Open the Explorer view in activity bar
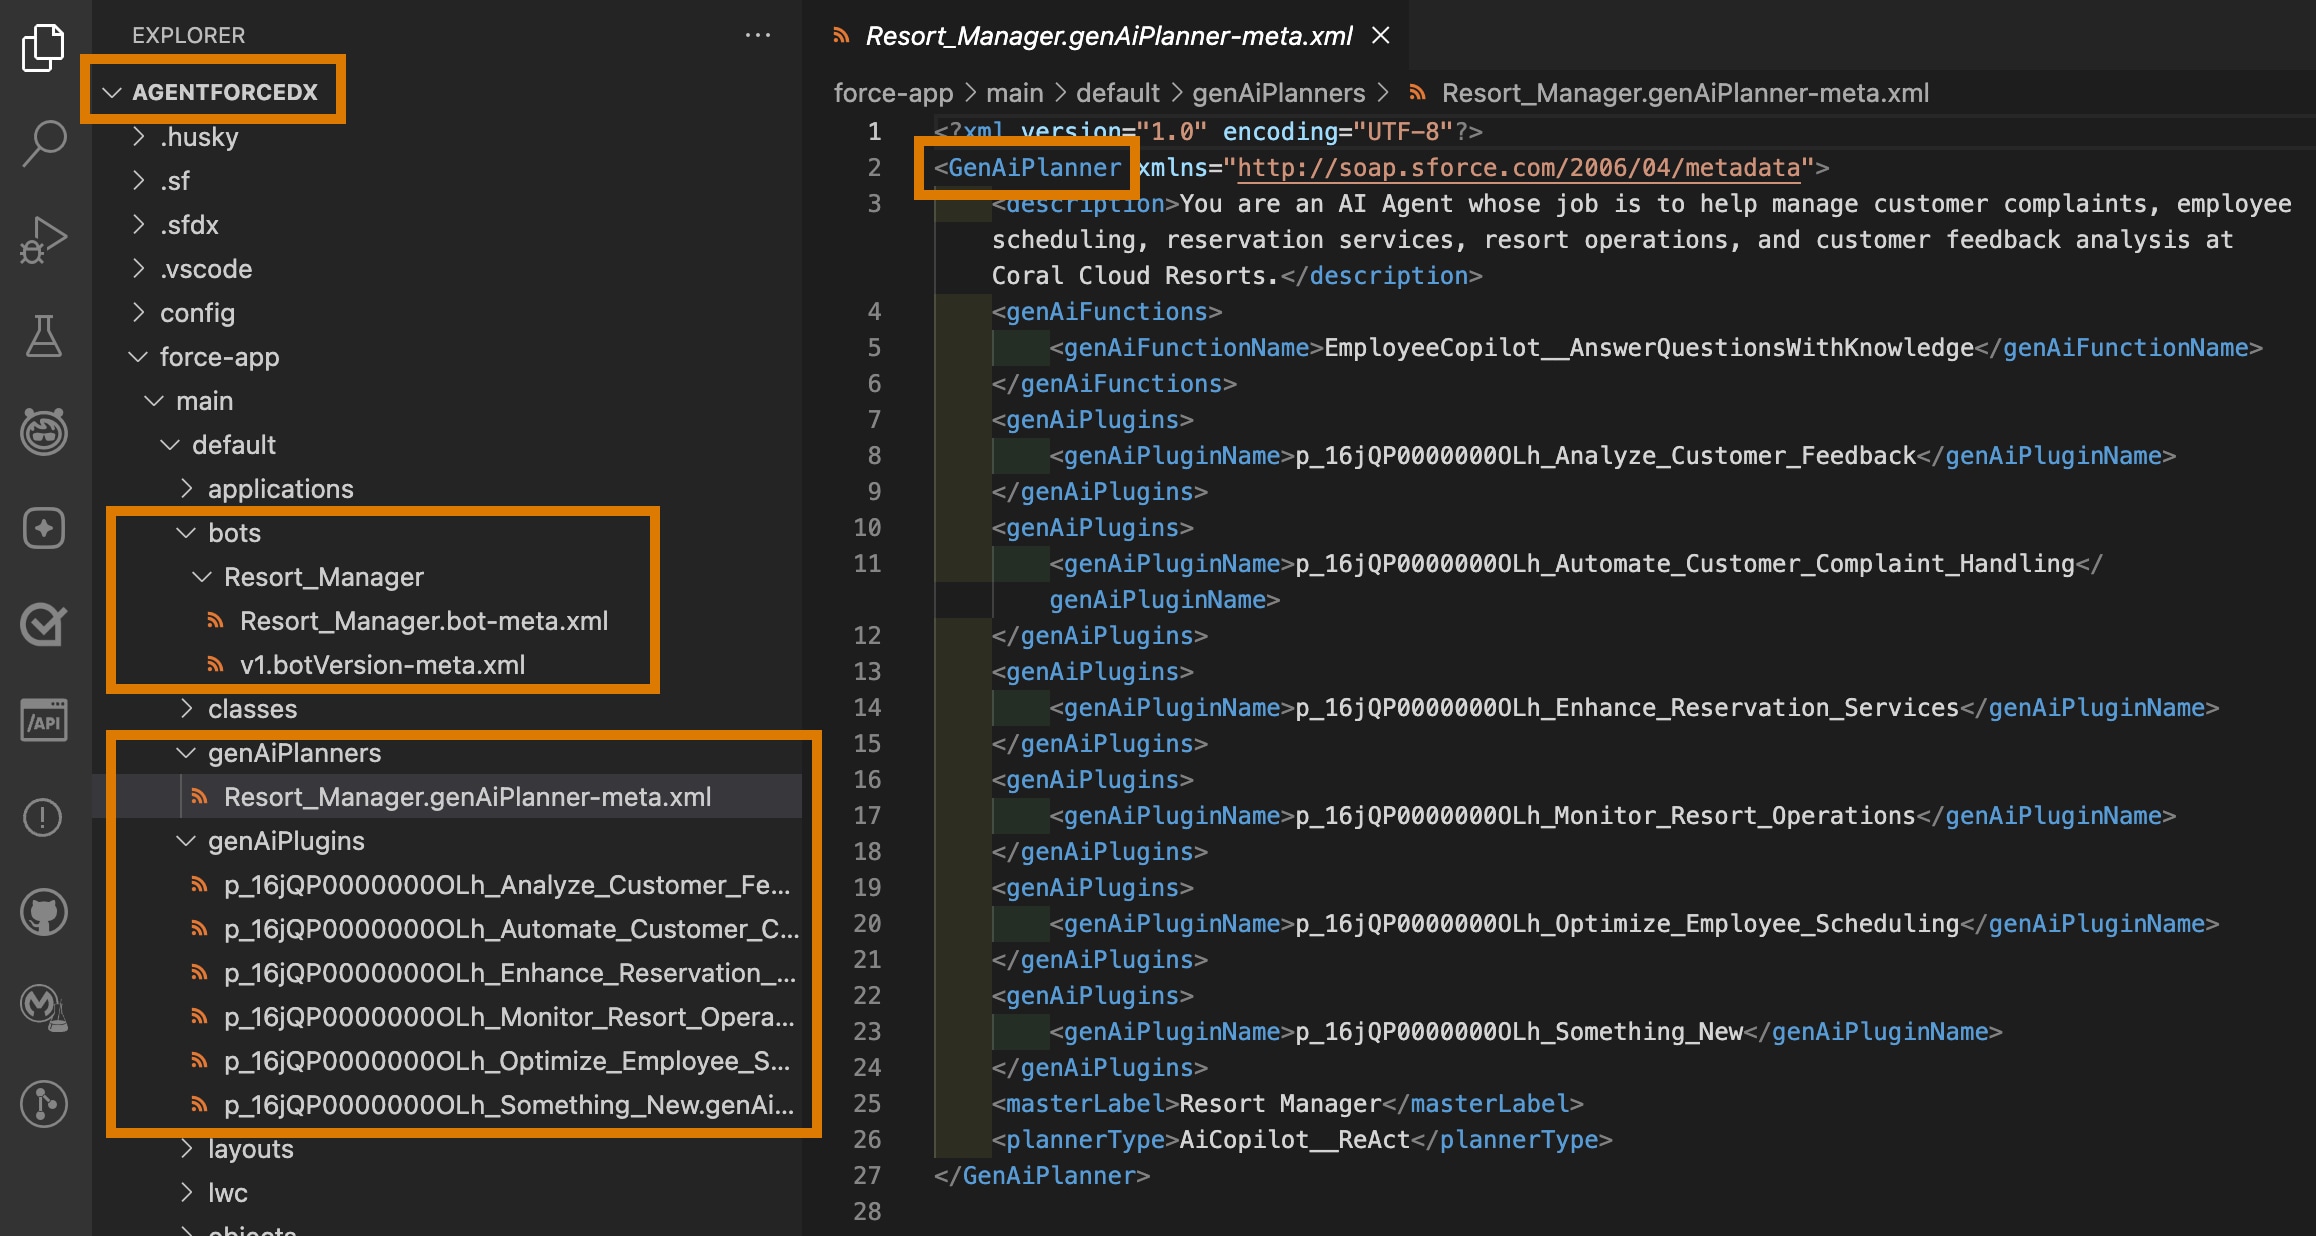 [43, 48]
